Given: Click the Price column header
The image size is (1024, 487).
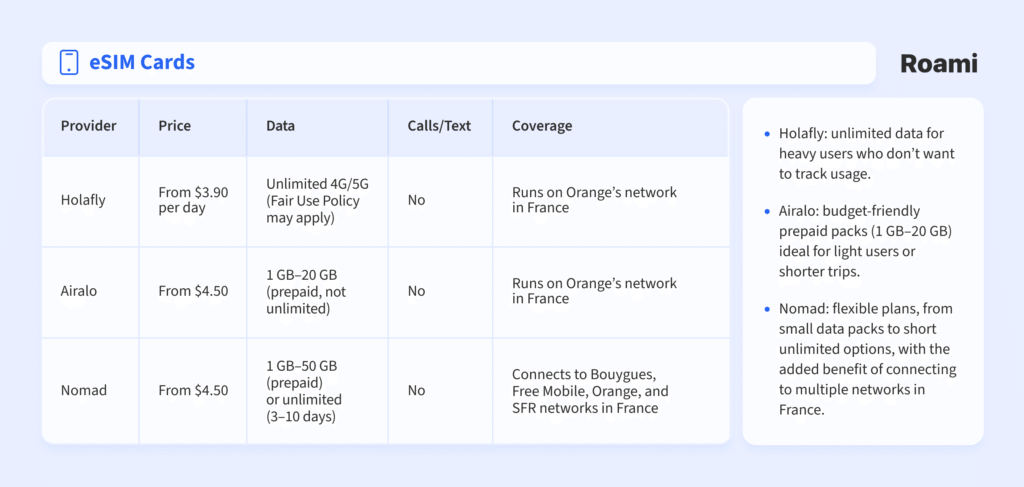Looking at the screenshot, I should (x=174, y=126).
